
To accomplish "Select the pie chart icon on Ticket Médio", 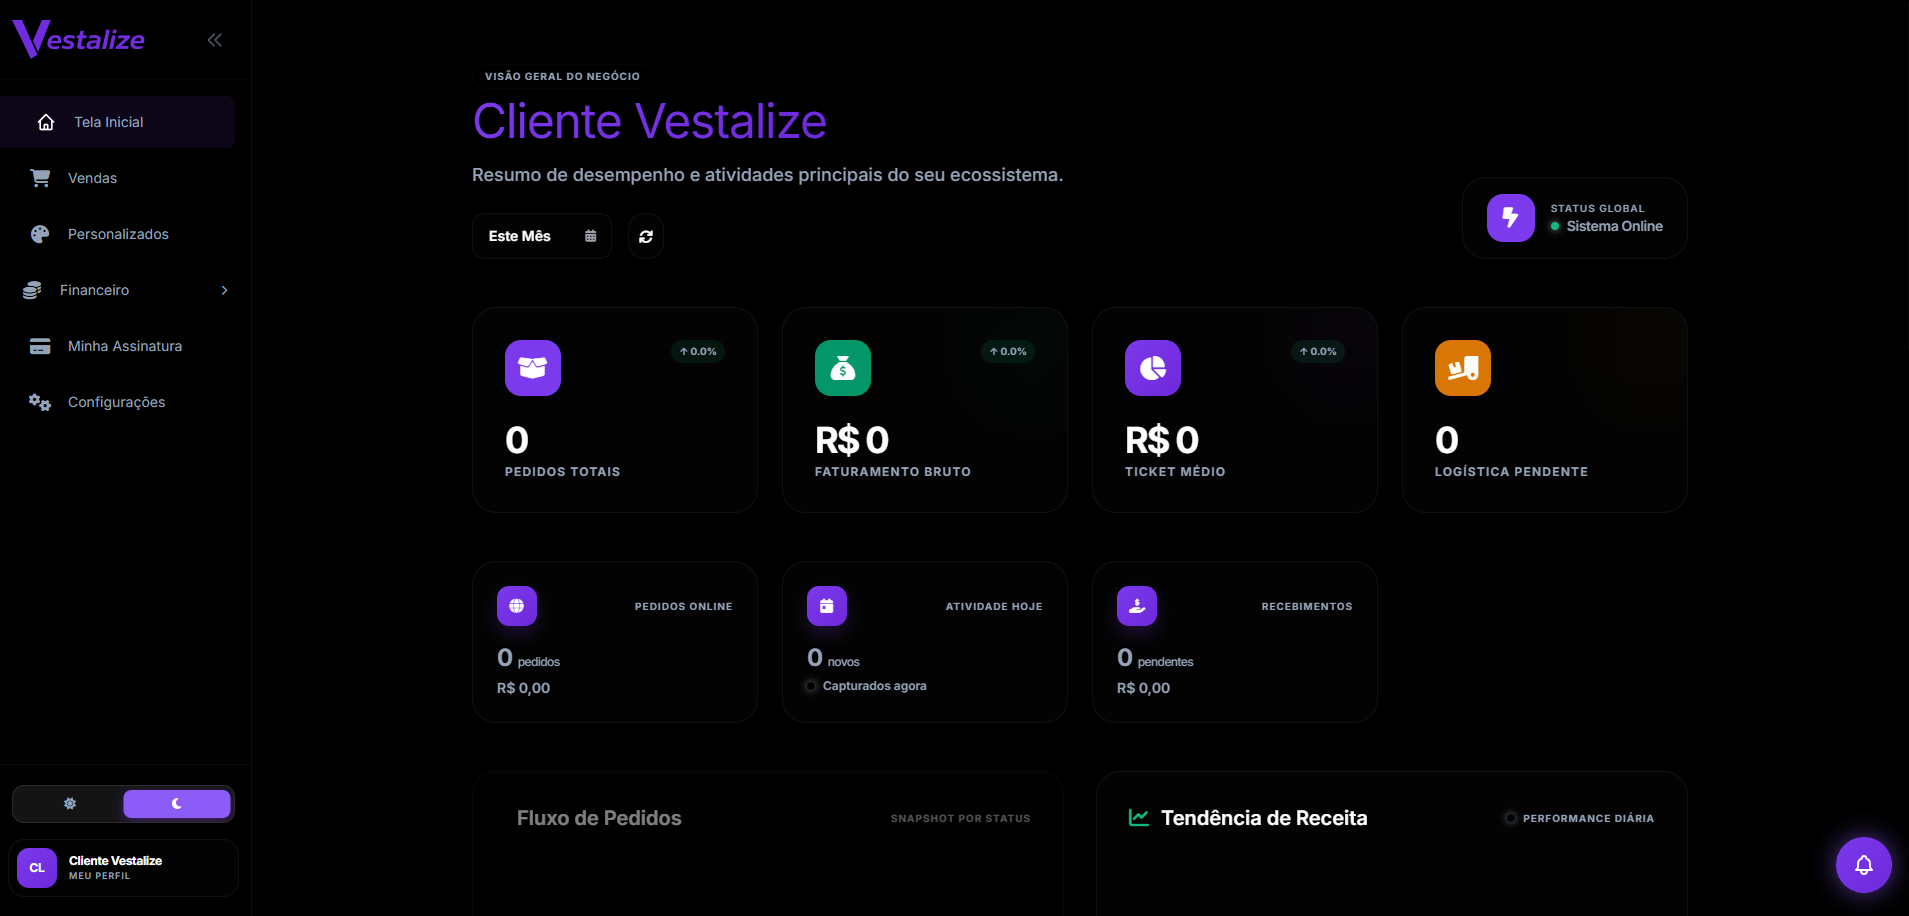I will [x=1153, y=368].
